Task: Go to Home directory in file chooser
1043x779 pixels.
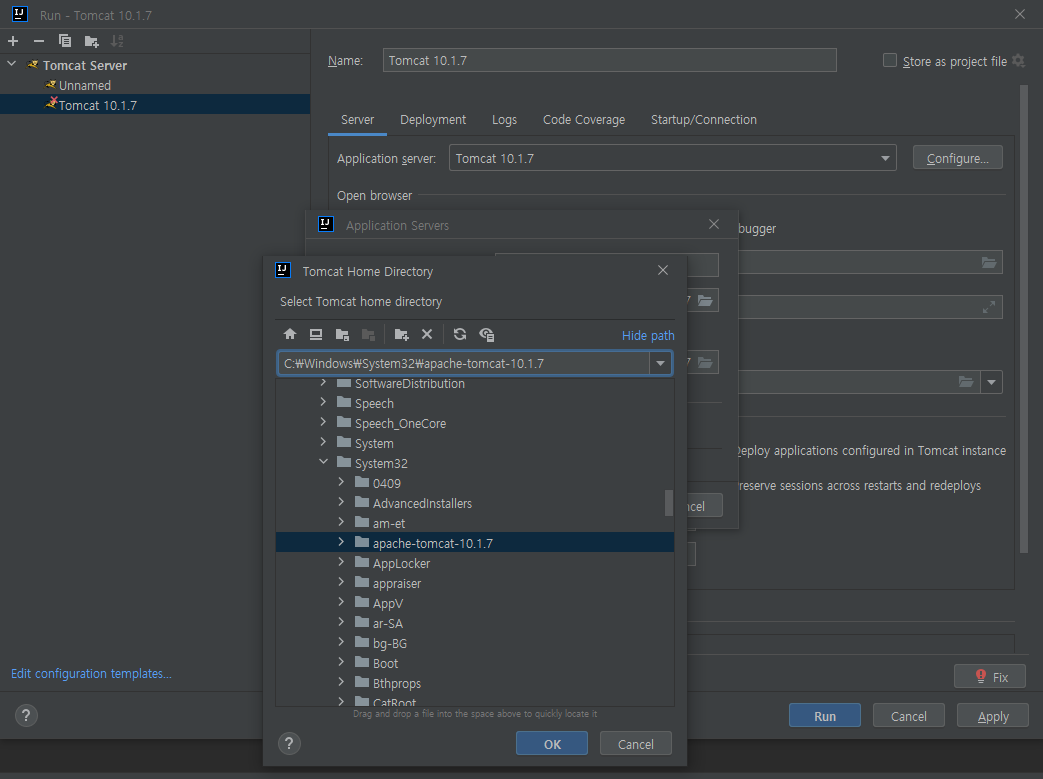Action: click(290, 334)
